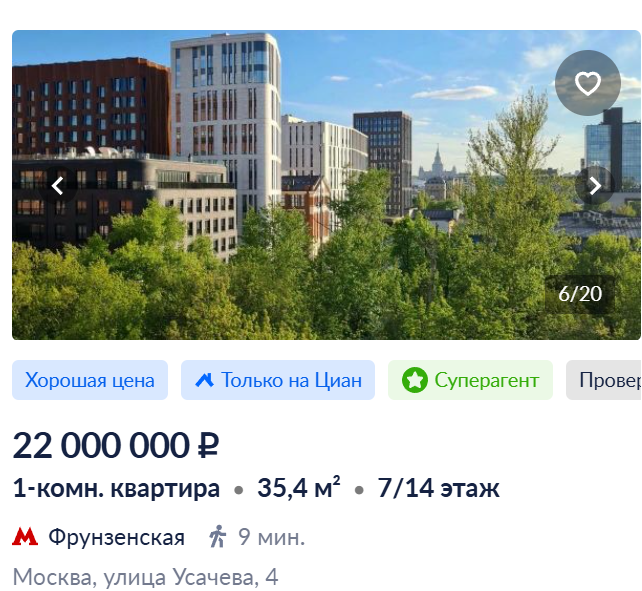Viewport: 642px width, 591px height.
Task: Open the 1-комн. квартира listing title
Action: click(116, 488)
